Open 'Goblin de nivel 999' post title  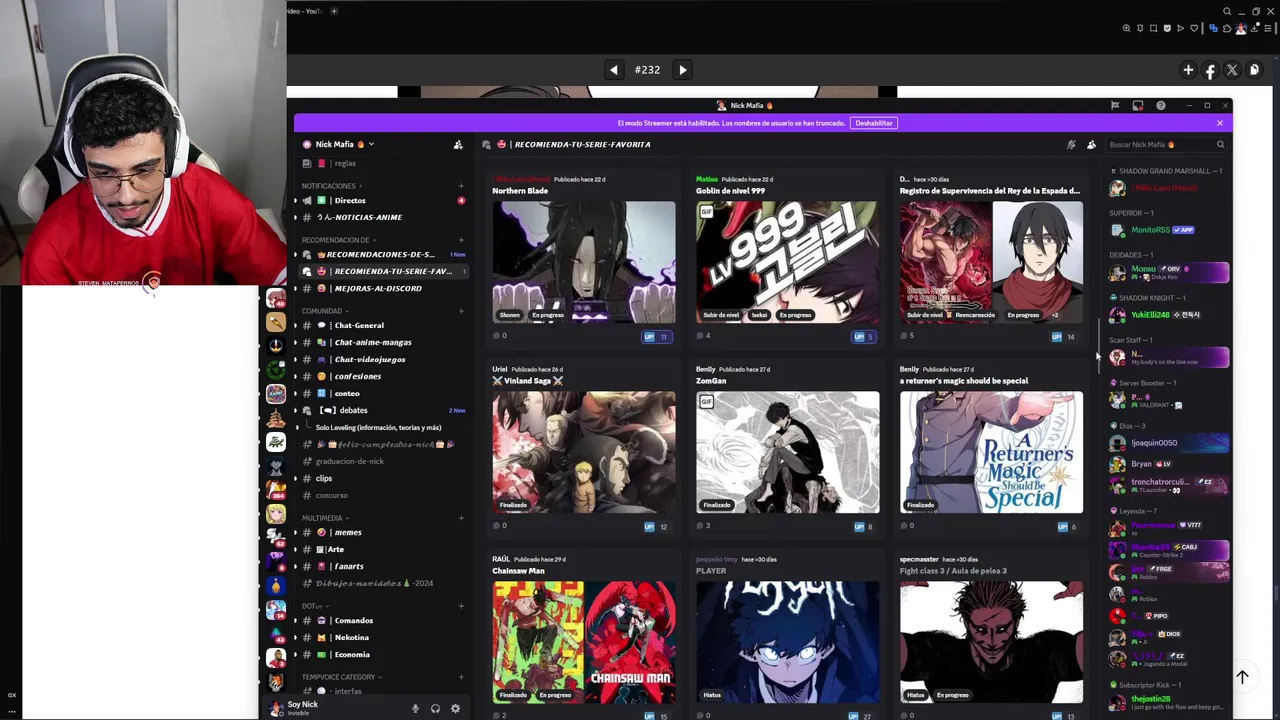(x=731, y=190)
